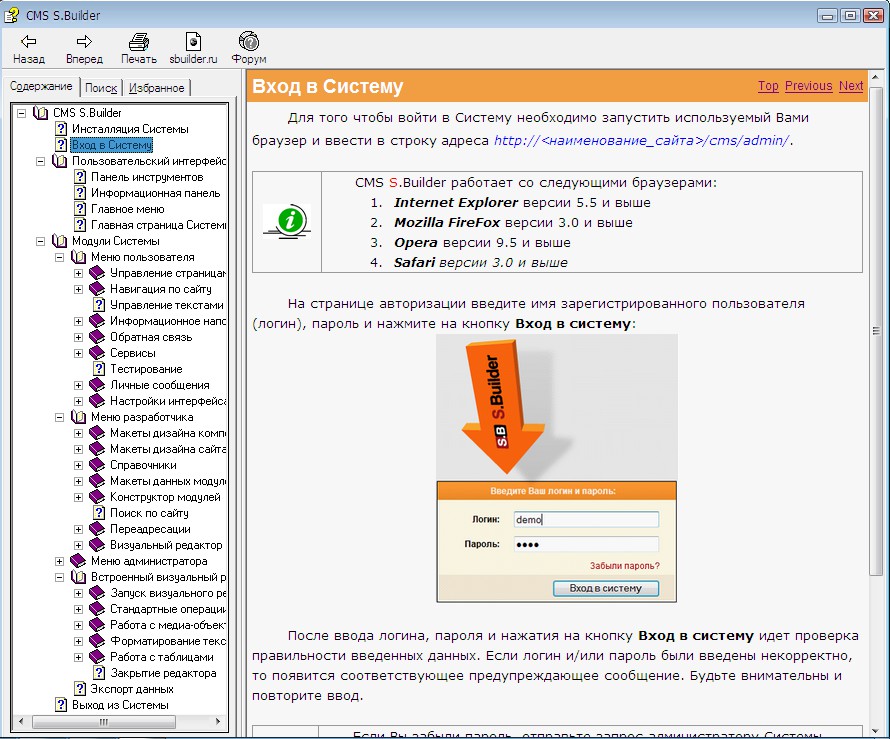The height and width of the screenshot is (739, 890).
Task: Click the tree's horizontal scrollbar thumb
Action: [104, 722]
